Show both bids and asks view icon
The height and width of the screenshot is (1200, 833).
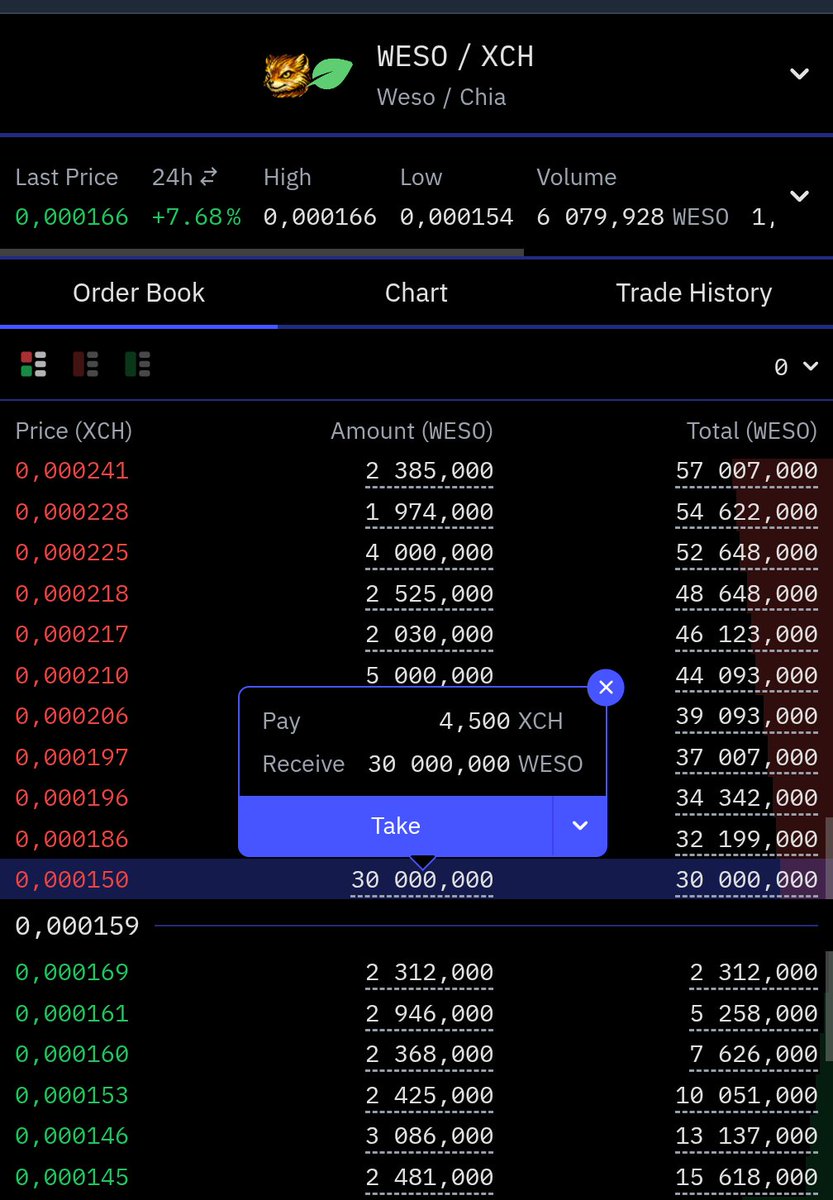click(x=33, y=364)
